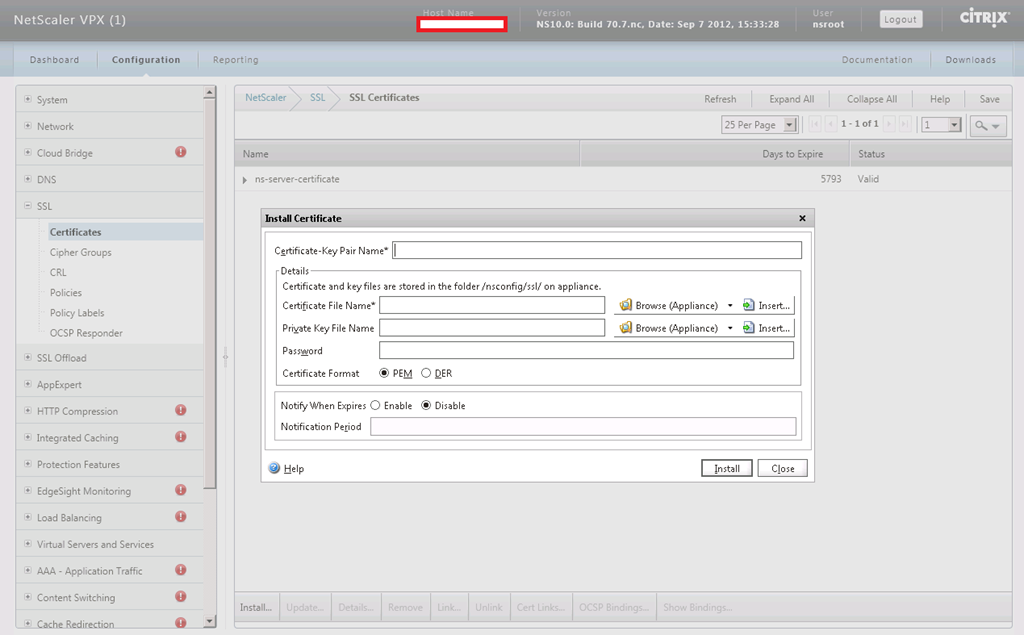Open the 25 Per Page dropdown
Image resolution: width=1024 pixels, height=635 pixels.
tap(789, 125)
